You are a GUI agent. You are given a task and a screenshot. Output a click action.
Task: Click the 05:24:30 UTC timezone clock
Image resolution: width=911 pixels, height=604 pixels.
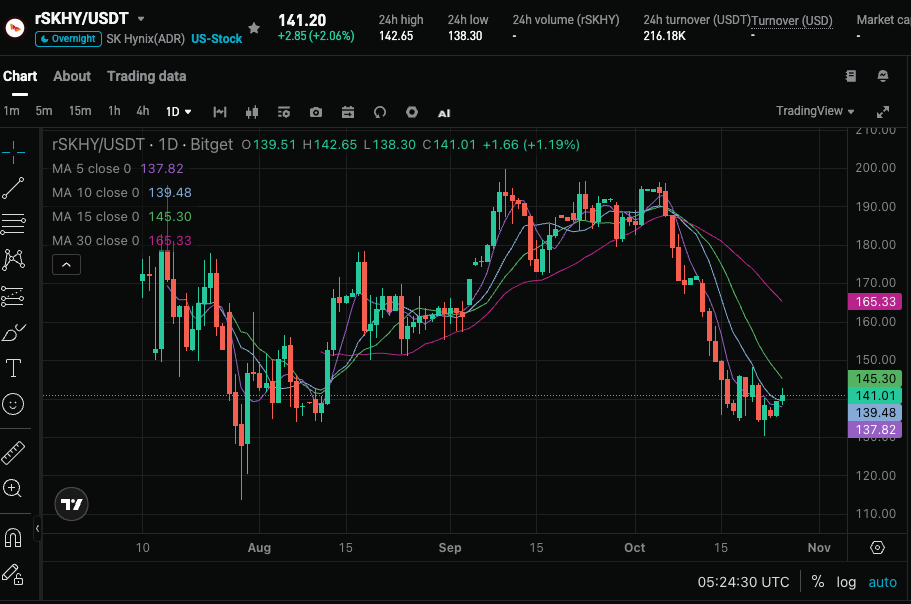(x=743, y=582)
